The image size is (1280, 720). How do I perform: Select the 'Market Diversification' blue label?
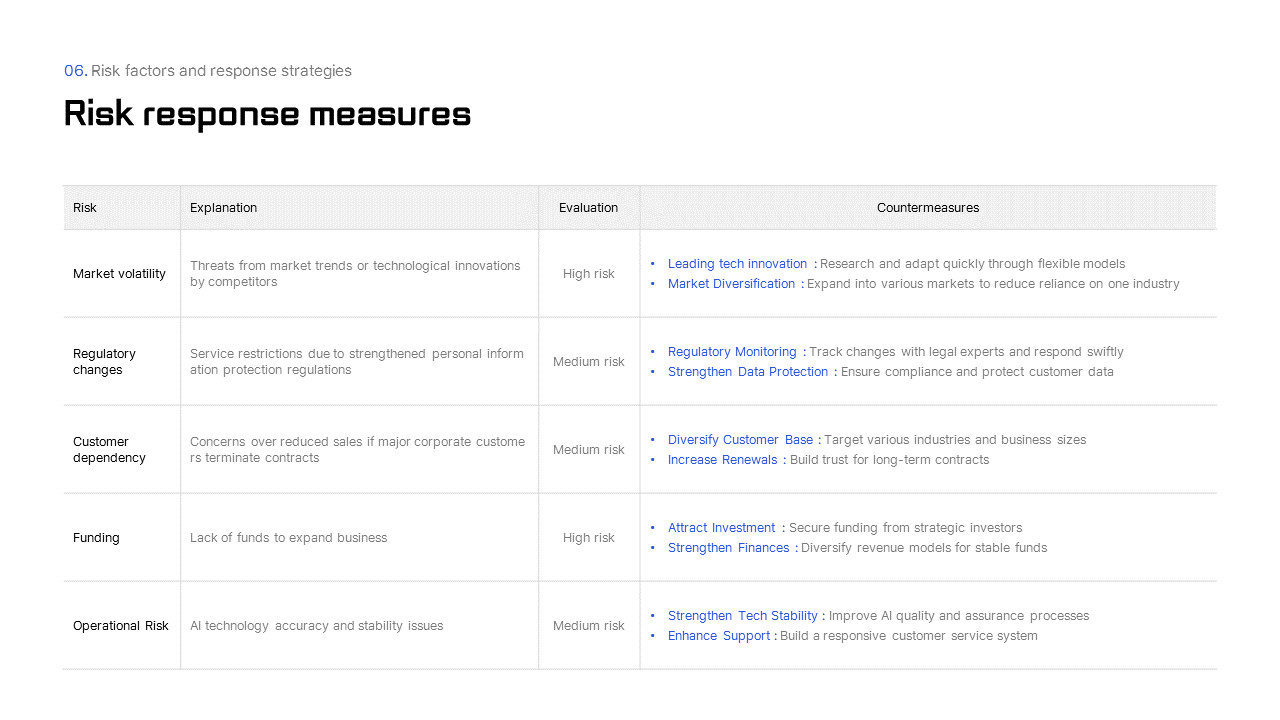tap(731, 284)
